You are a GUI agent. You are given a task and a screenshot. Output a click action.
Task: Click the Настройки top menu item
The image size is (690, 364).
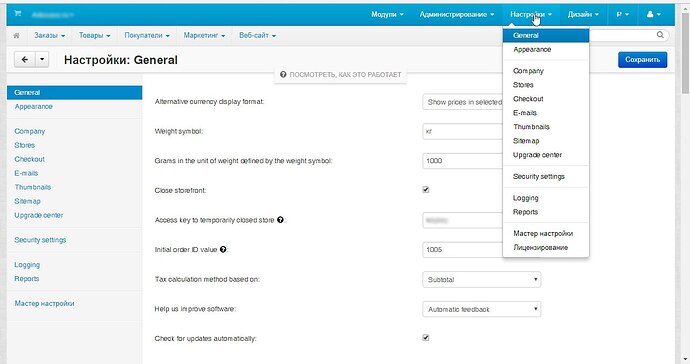click(530, 14)
